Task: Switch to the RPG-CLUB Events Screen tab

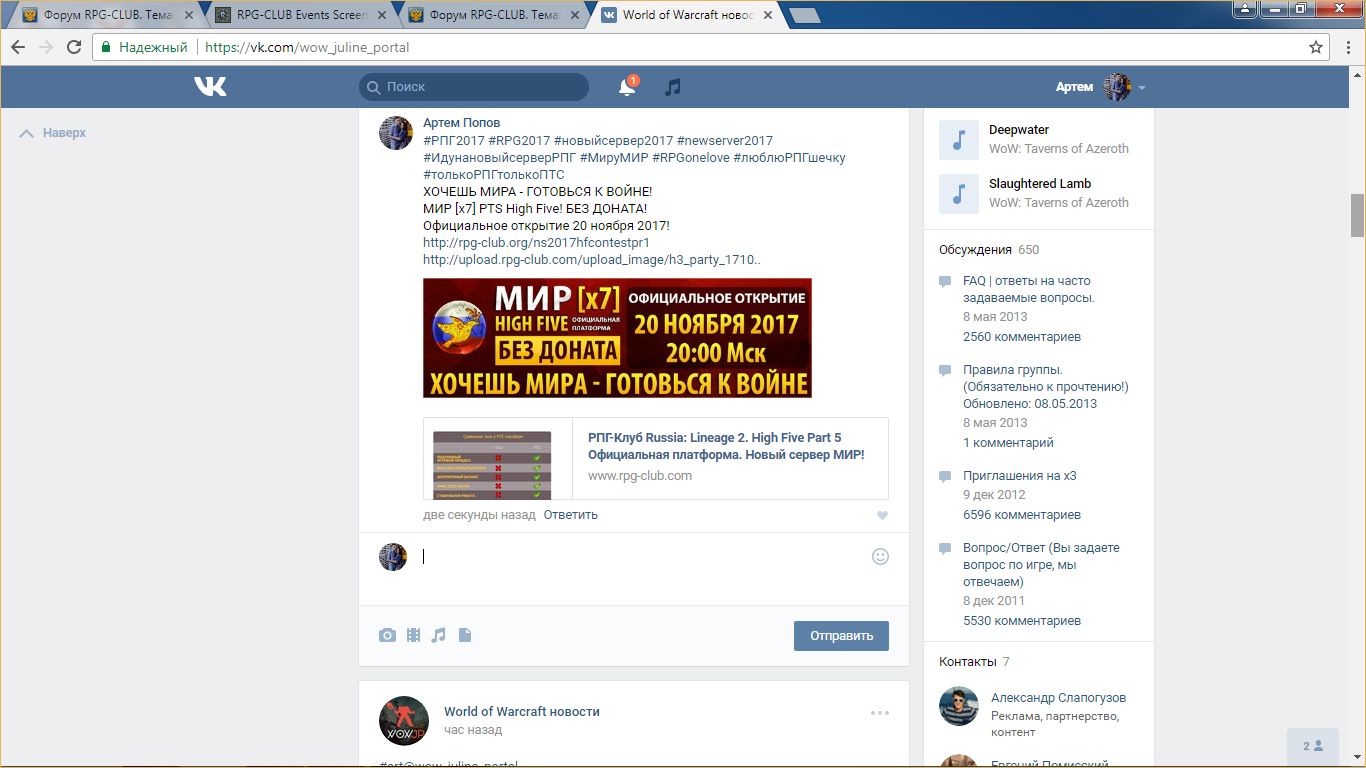Action: tap(301, 15)
